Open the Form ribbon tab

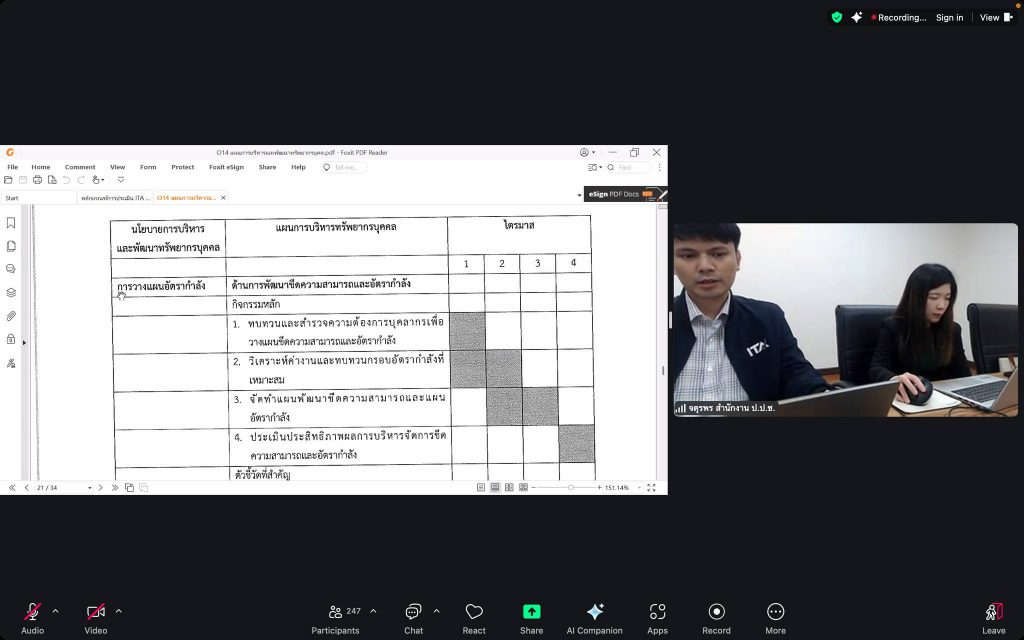(x=148, y=167)
